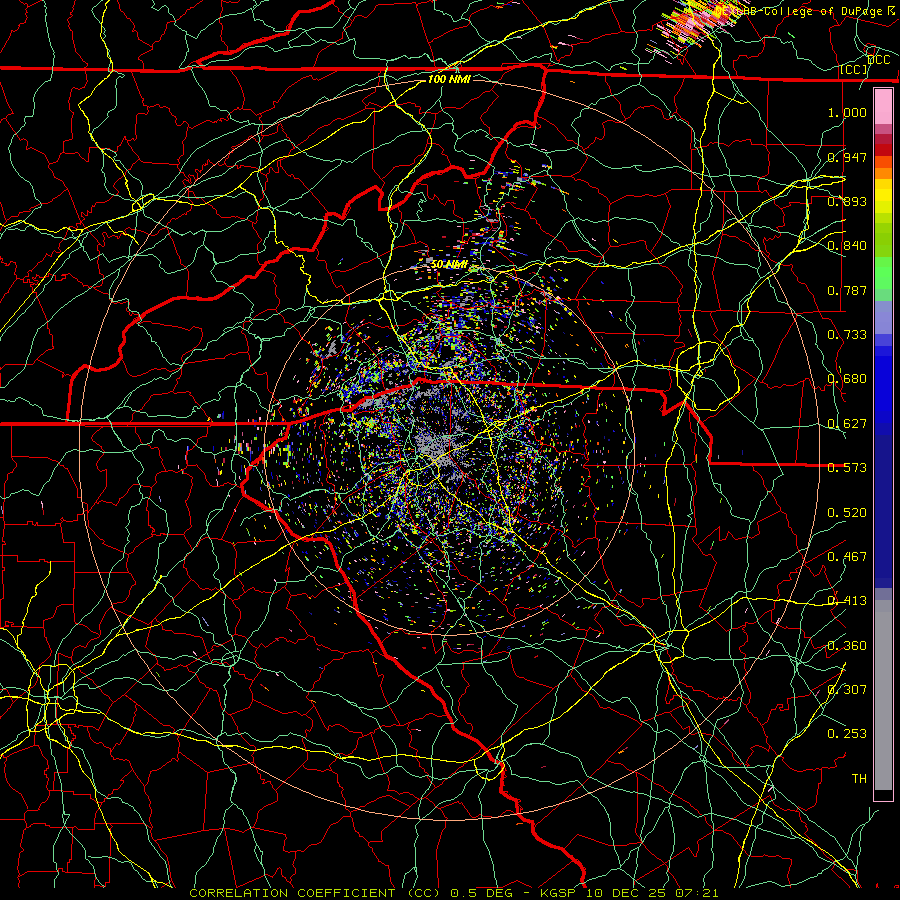Click the 0.467 legend value
Screen dimensions: 900x900
pos(847,557)
